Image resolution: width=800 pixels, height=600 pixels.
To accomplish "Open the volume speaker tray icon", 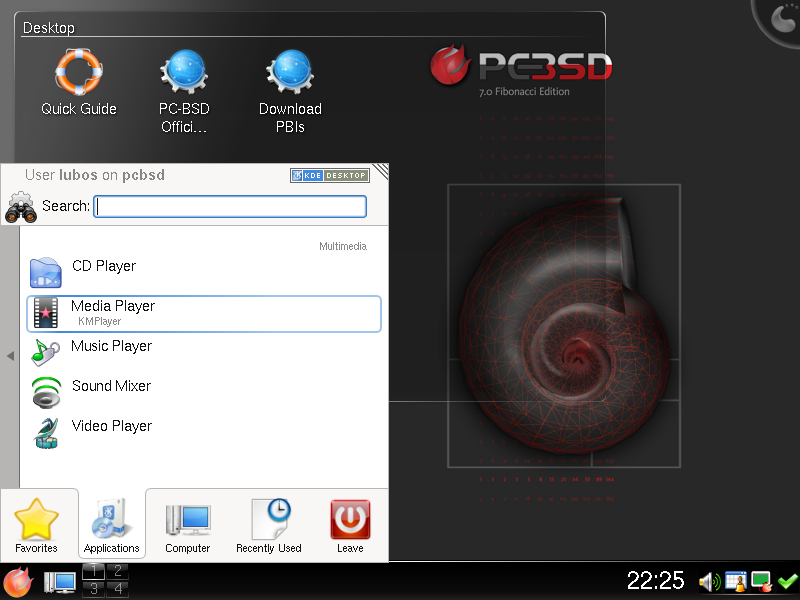I will pos(709,582).
